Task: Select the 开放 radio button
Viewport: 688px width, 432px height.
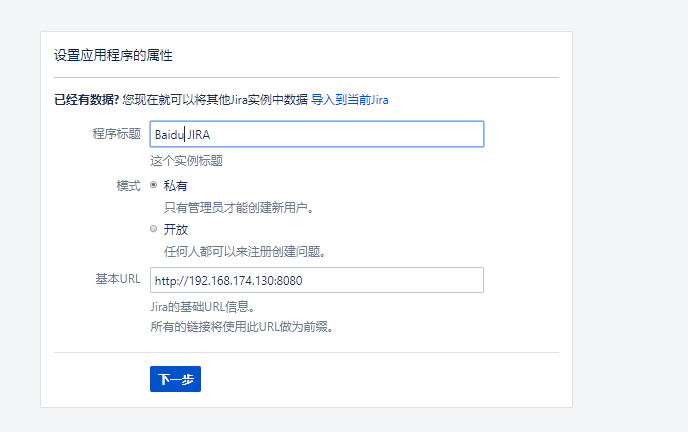Action: [154, 229]
